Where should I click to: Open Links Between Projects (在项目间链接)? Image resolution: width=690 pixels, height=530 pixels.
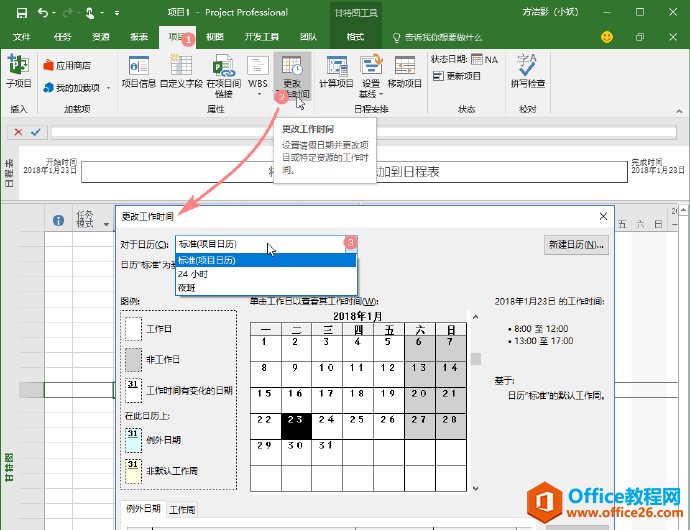[224, 76]
